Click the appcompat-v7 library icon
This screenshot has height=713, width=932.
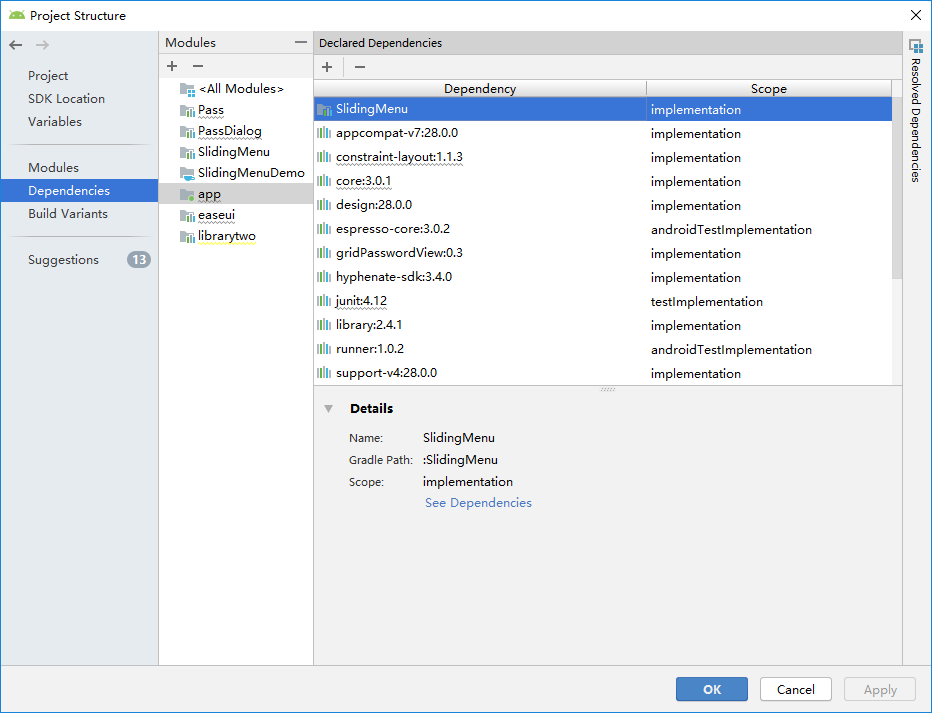pyautogui.click(x=324, y=133)
